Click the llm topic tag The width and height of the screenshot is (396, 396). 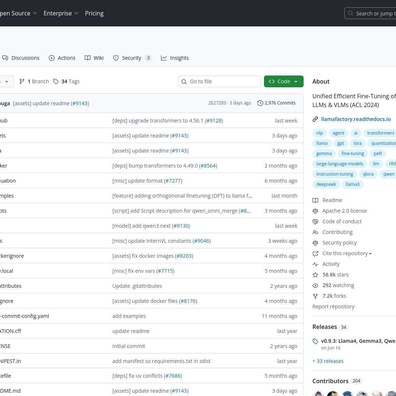pos(376,164)
